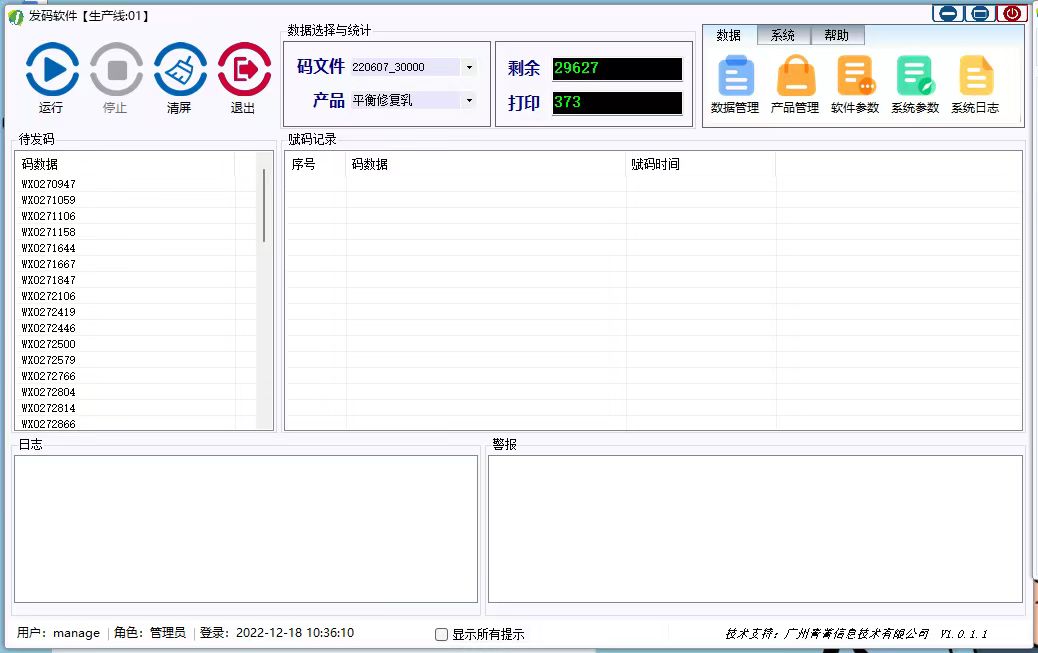Image resolution: width=1038 pixels, height=653 pixels.
Task: Select the 数据 tab
Action: [x=729, y=36]
